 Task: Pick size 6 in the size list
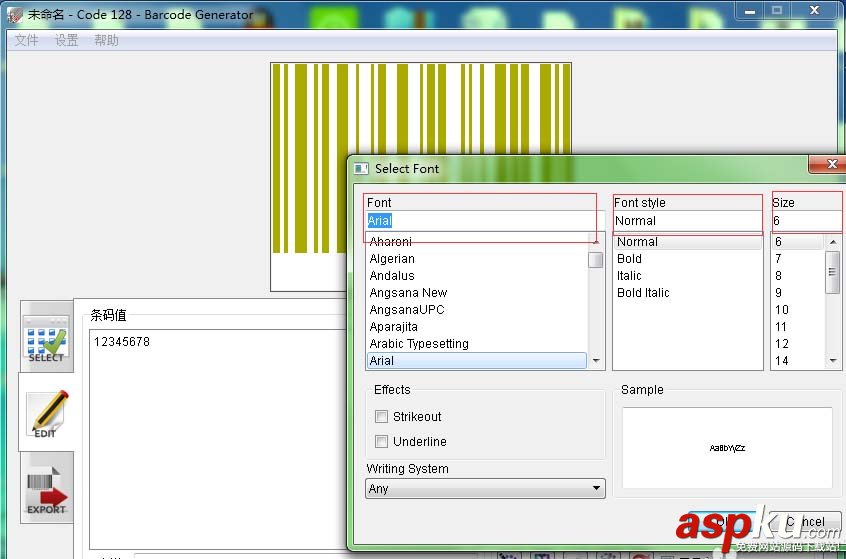pyautogui.click(x=798, y=242)
